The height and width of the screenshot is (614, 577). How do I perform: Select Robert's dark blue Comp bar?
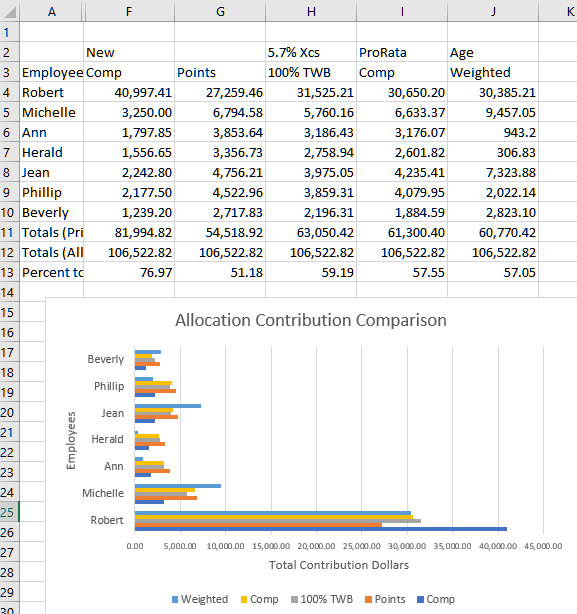tap(321, 529)
